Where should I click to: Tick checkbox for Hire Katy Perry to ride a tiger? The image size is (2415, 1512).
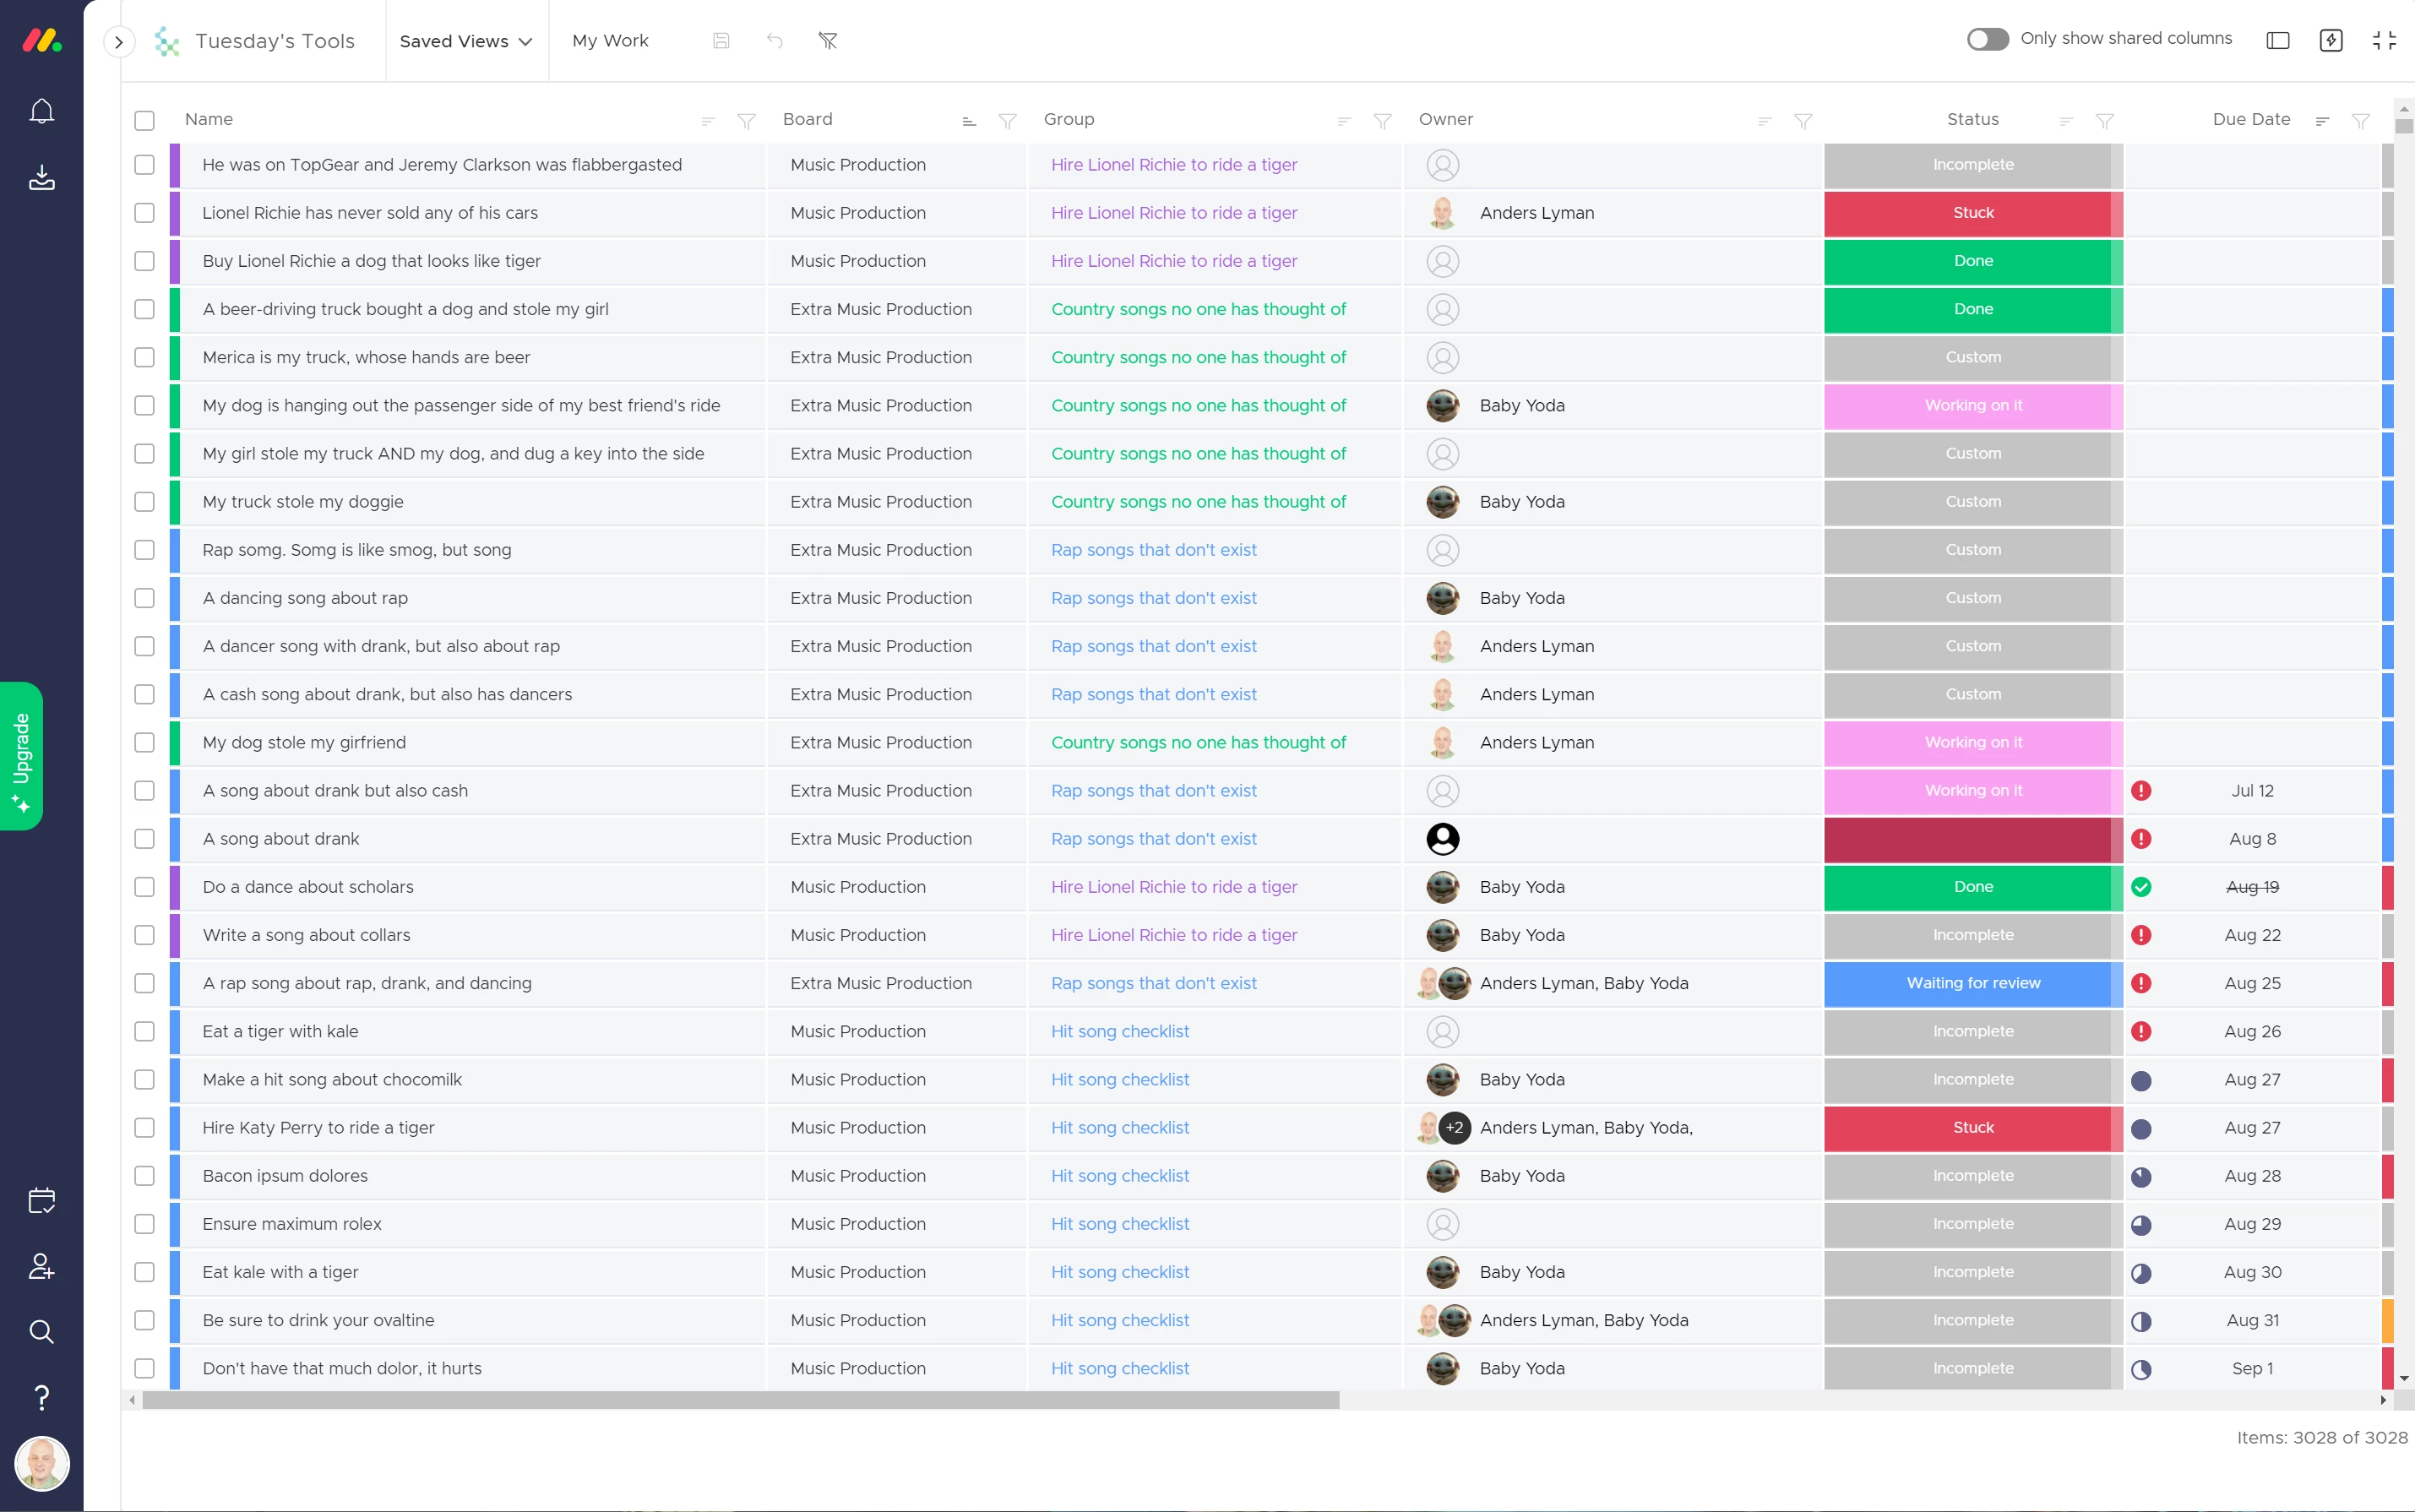pos(145,1128)
